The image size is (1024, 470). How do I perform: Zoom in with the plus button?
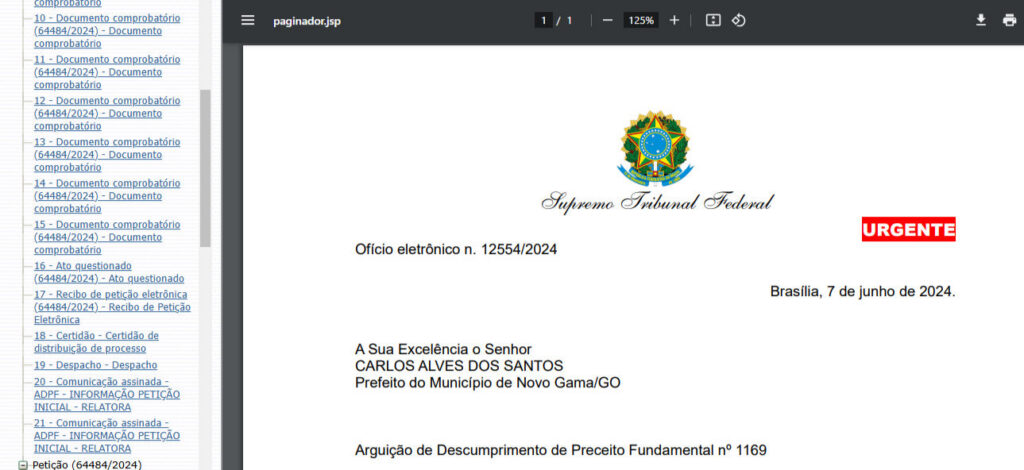pyautogui.click(x=674, y=21)
